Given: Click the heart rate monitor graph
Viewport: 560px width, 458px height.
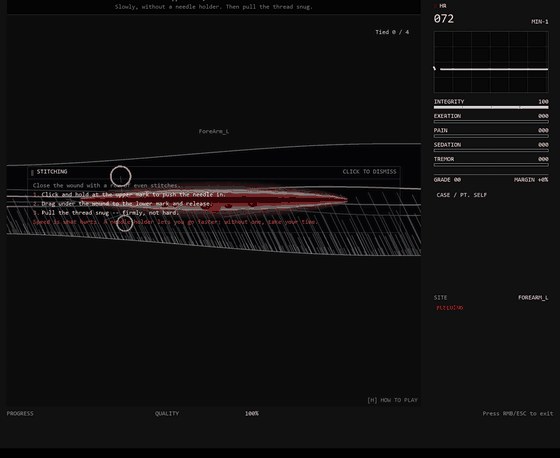Looking at the screenshot, I should click(491, 62).
